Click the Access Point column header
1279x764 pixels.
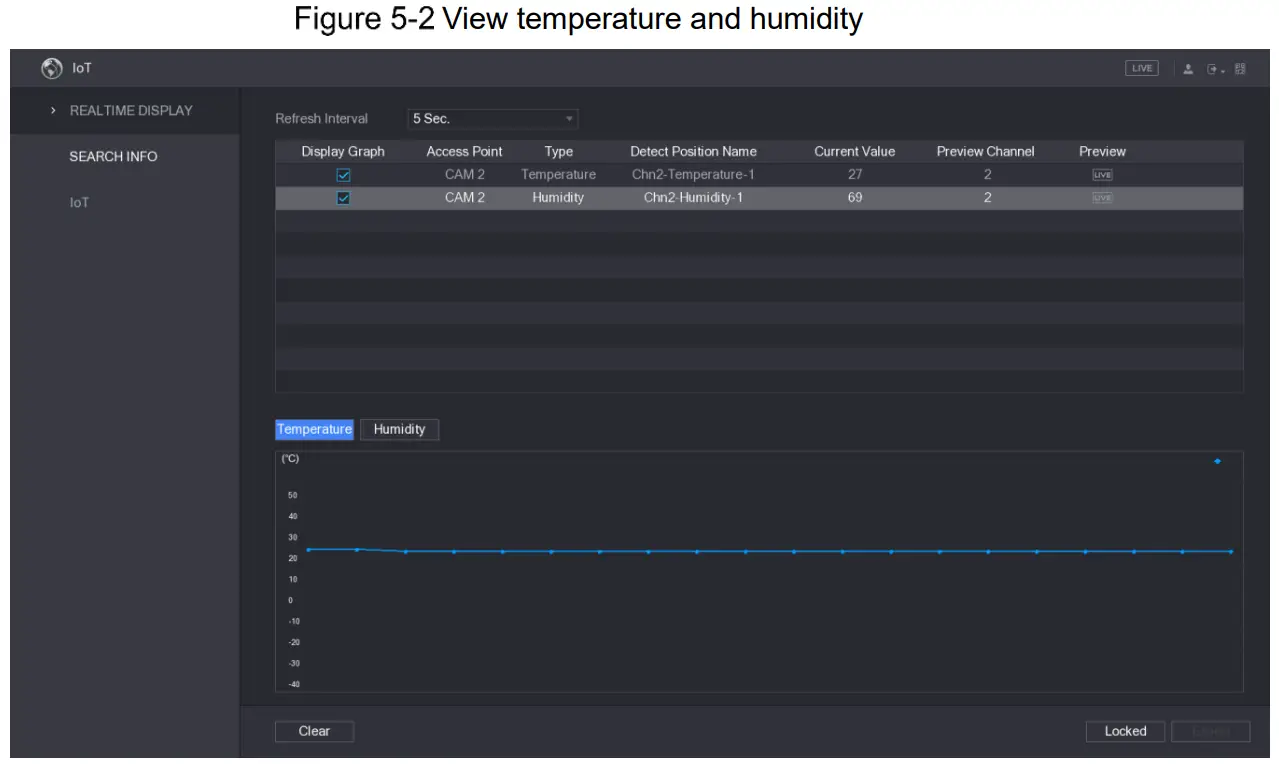pyautogui.click(x=464, y=151)
